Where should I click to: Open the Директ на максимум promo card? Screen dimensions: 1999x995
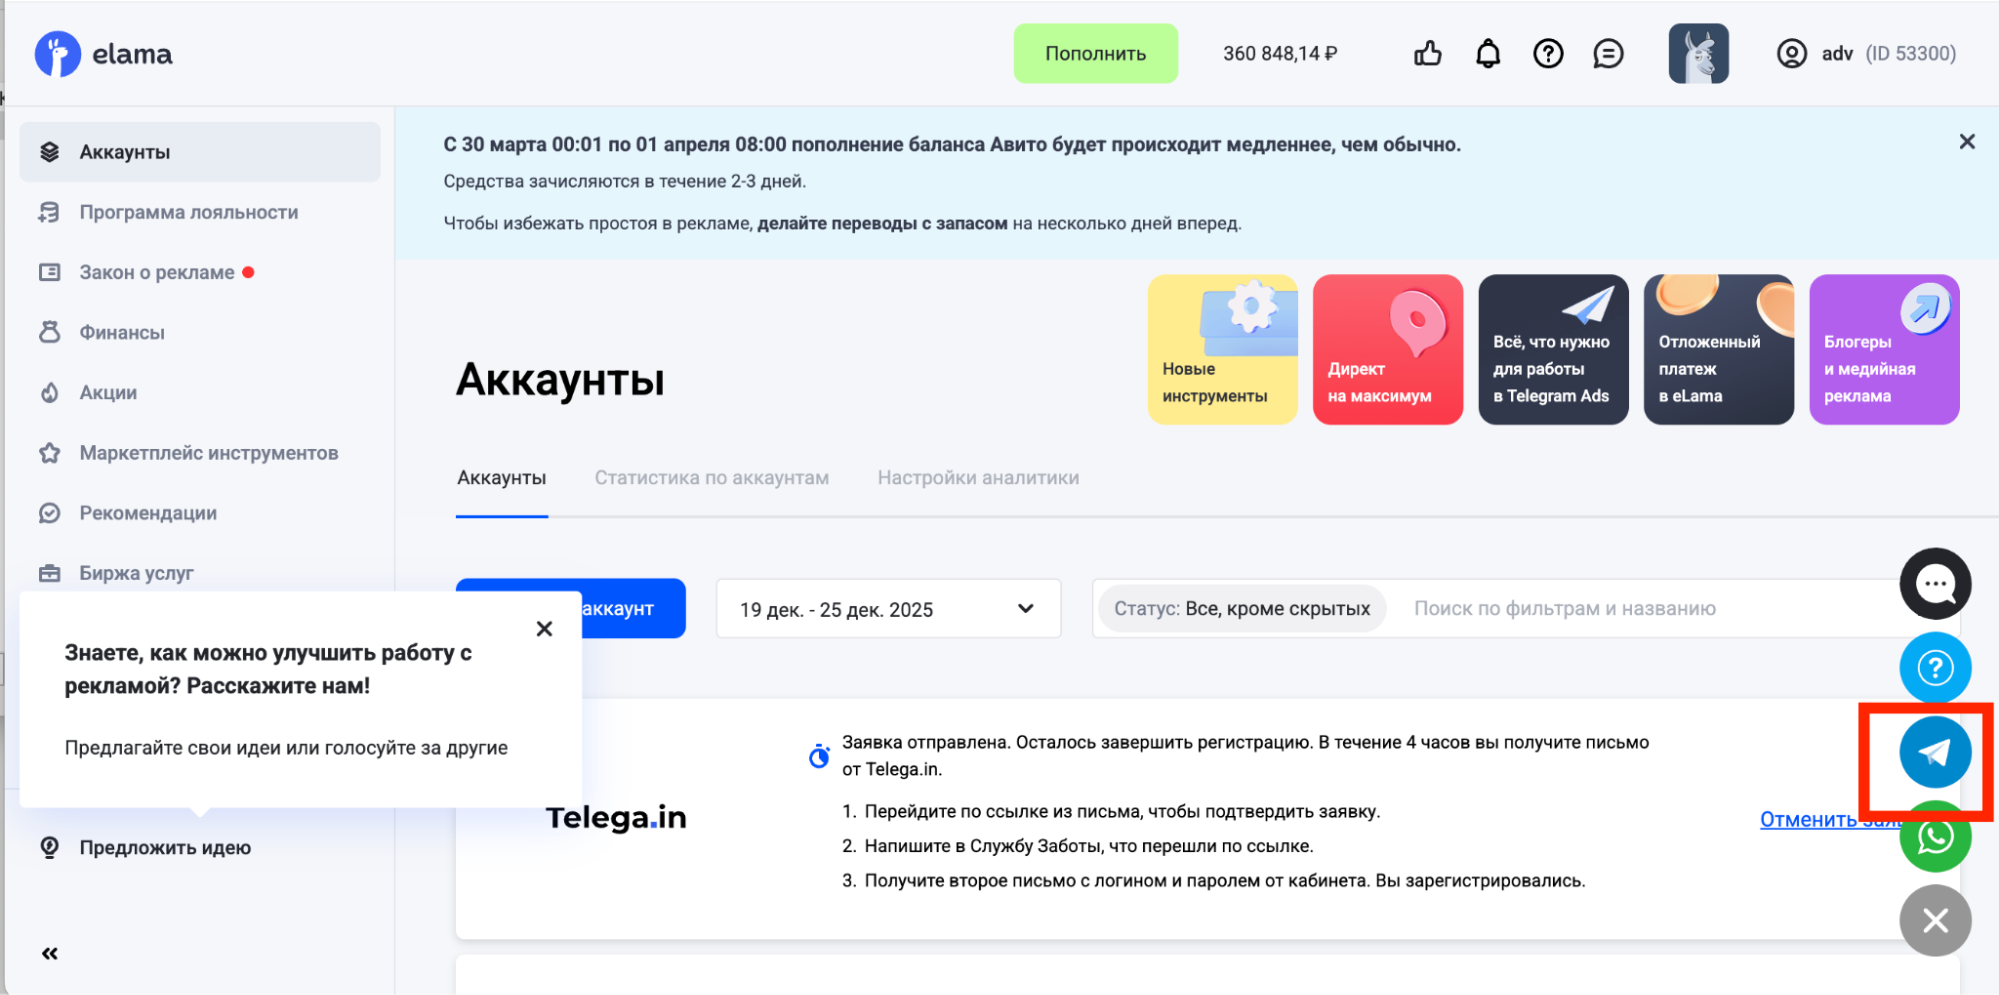pos(1387,350)
